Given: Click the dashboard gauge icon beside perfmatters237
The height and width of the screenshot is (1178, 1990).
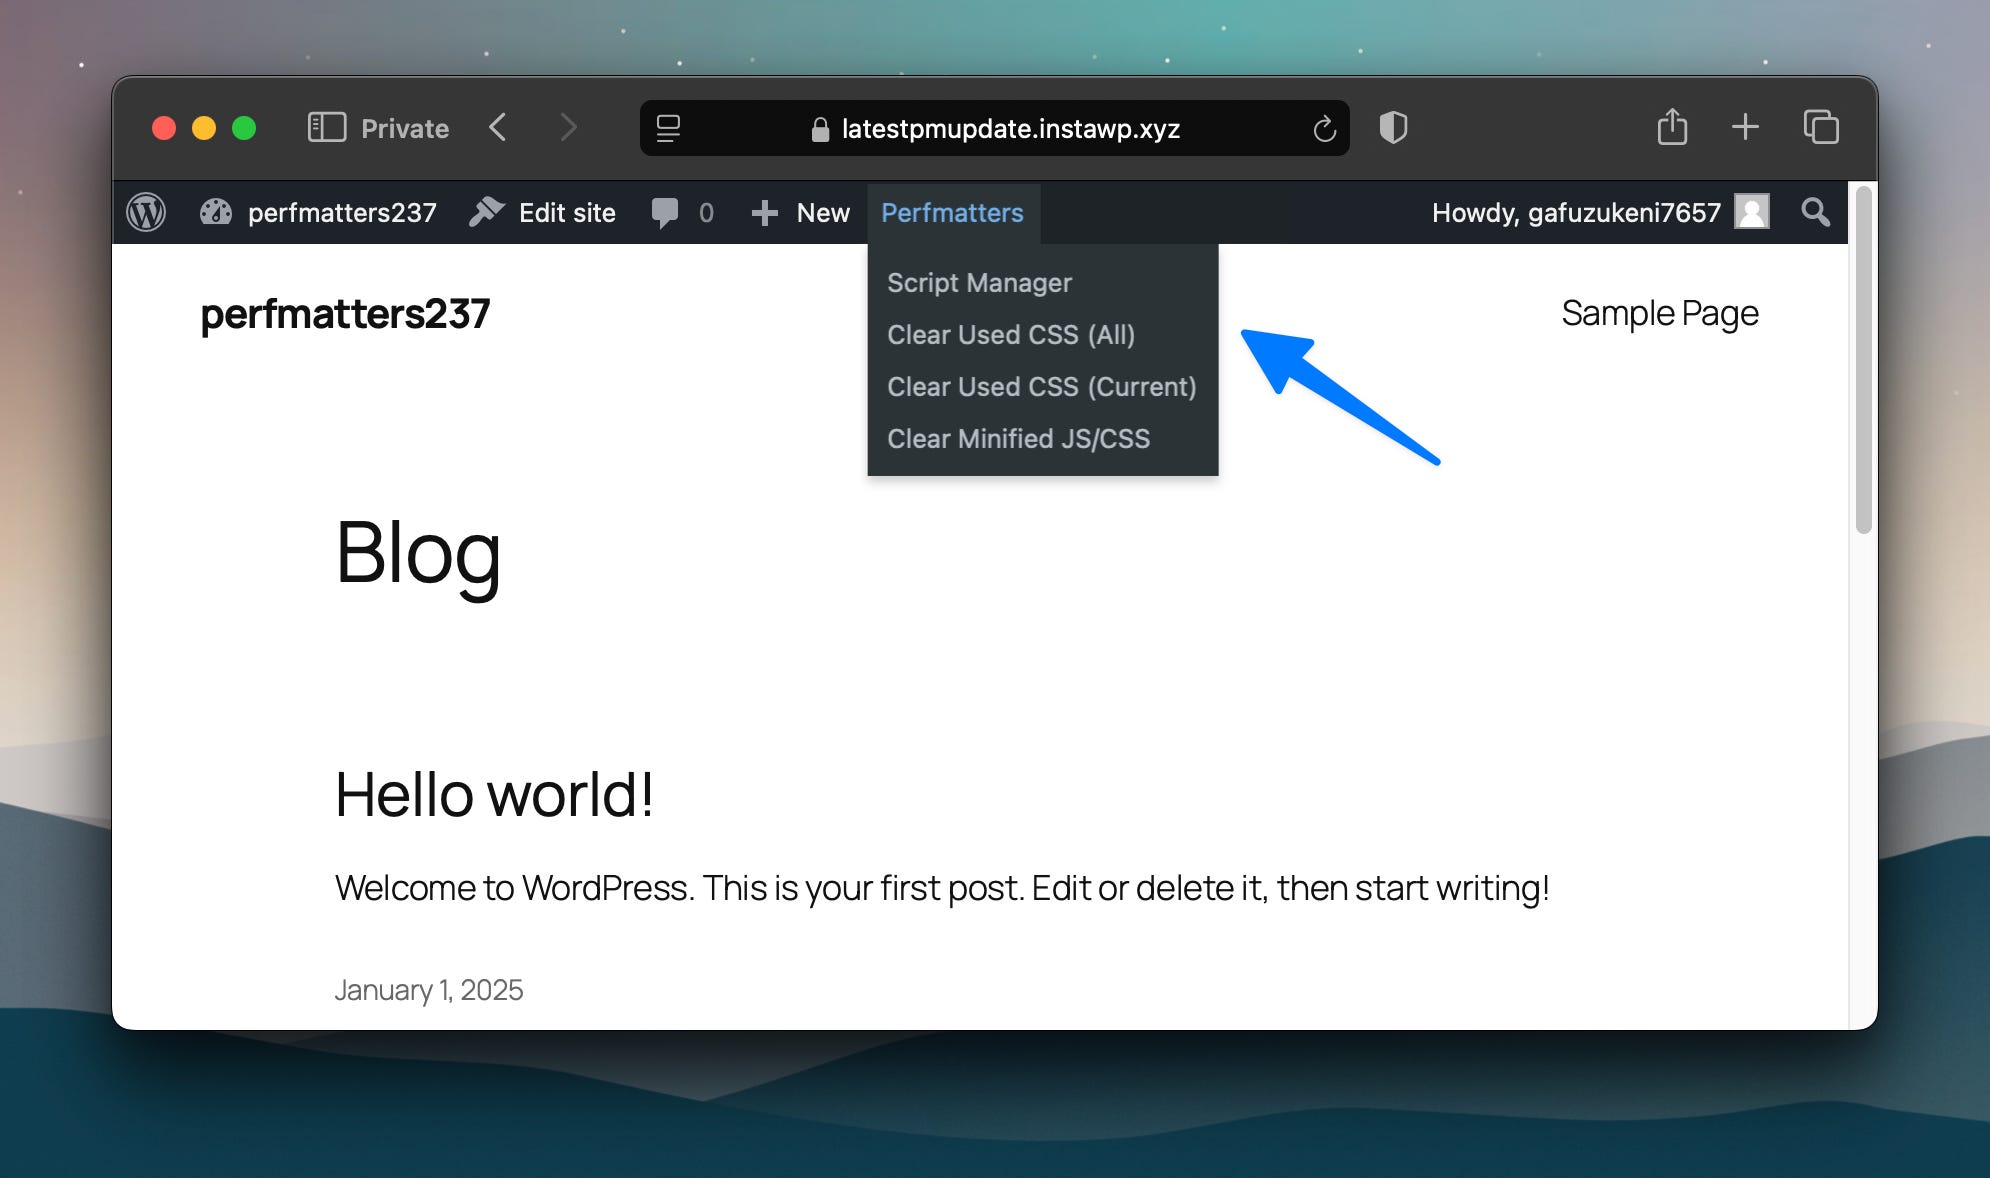Looking at the screenshot, I should (216, 213).
